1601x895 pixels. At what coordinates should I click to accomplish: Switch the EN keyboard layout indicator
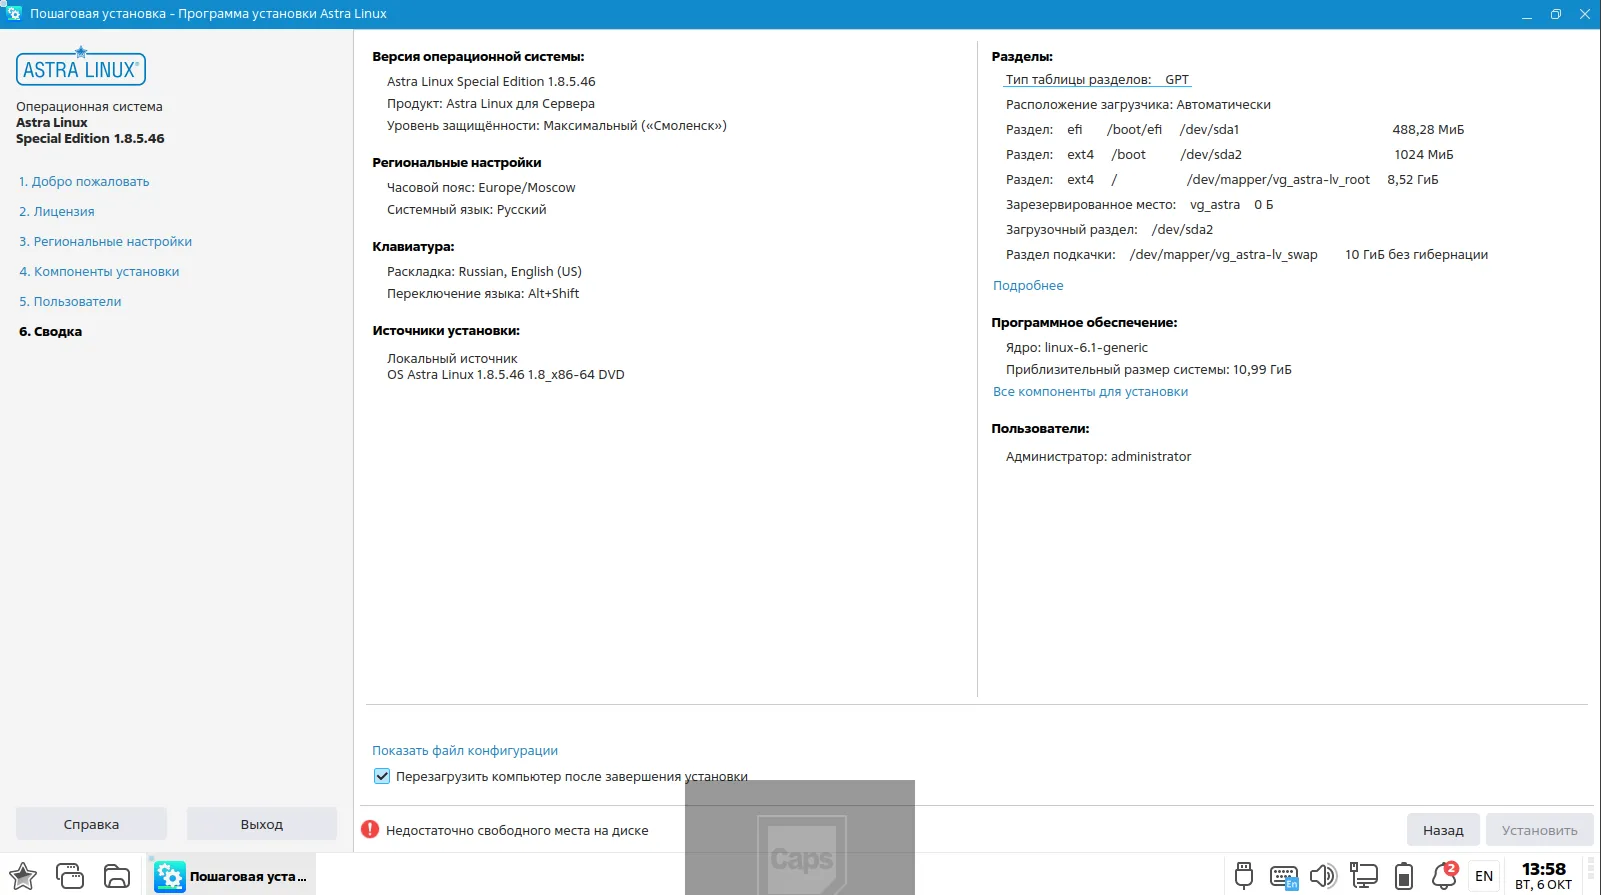1484,876
